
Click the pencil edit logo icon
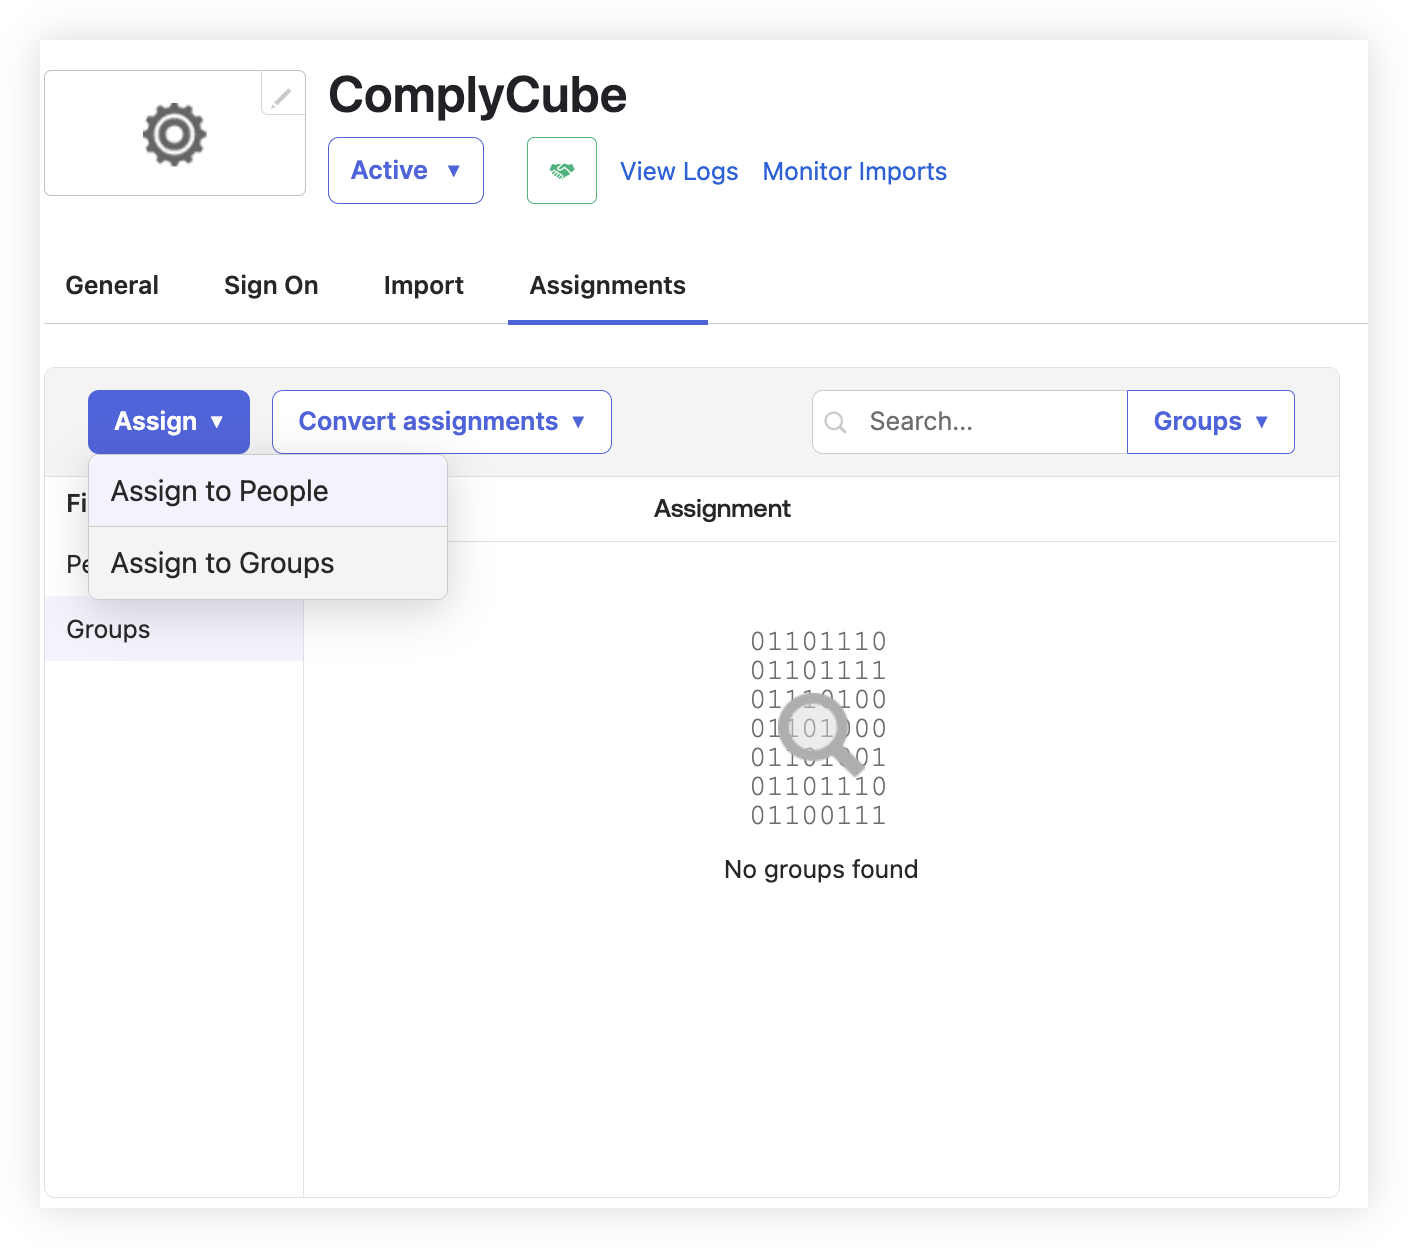click(282, 96)
